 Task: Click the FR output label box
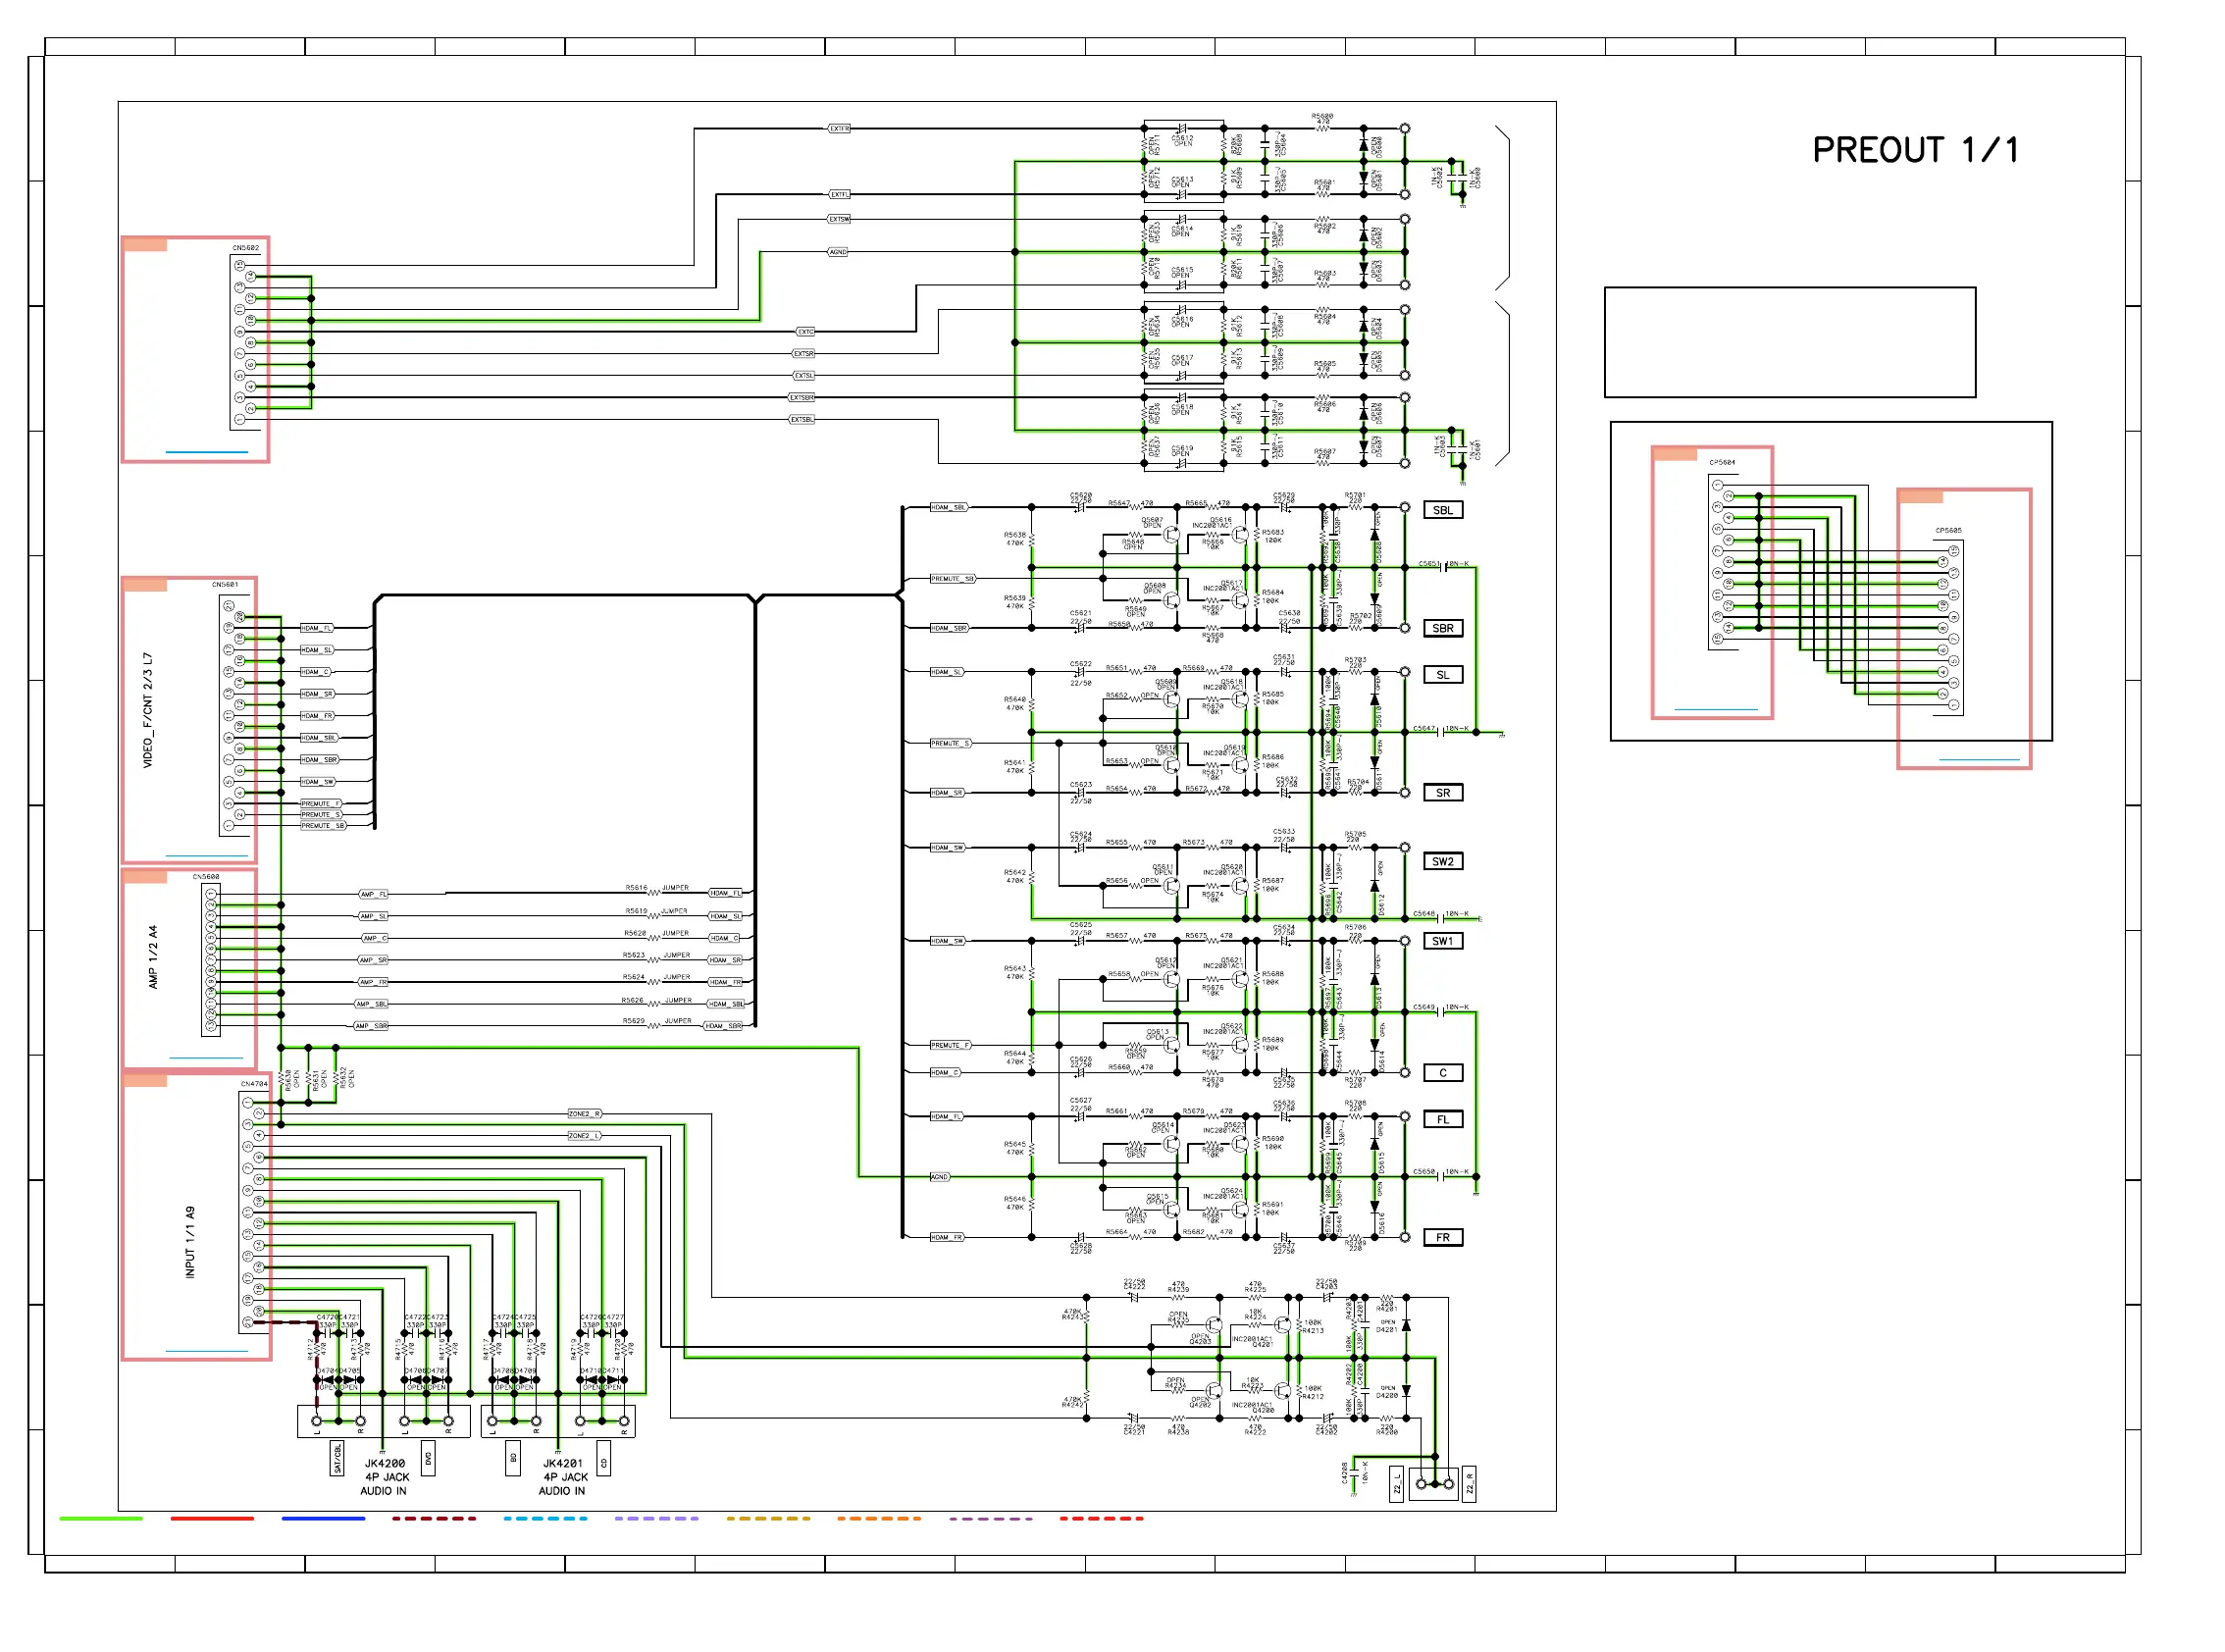point(1442,1238)
